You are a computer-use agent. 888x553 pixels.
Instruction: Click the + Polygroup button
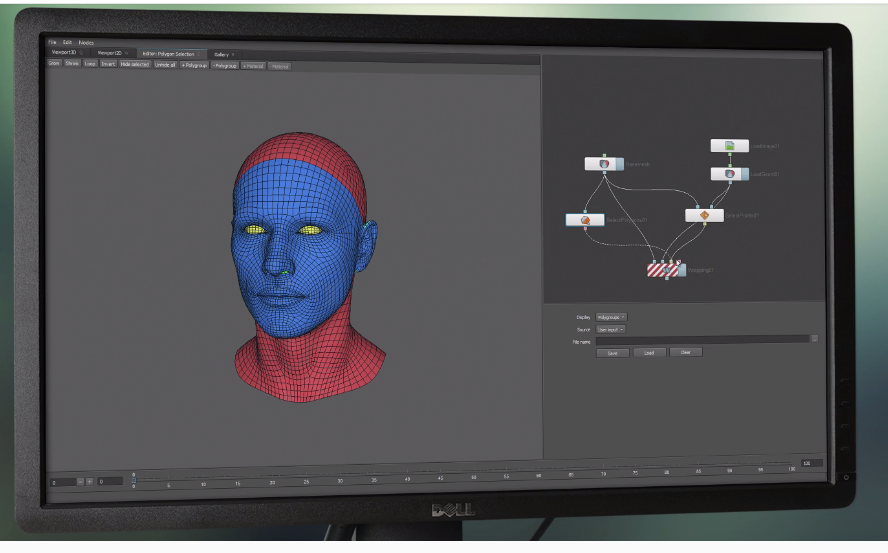coord(194,65)
